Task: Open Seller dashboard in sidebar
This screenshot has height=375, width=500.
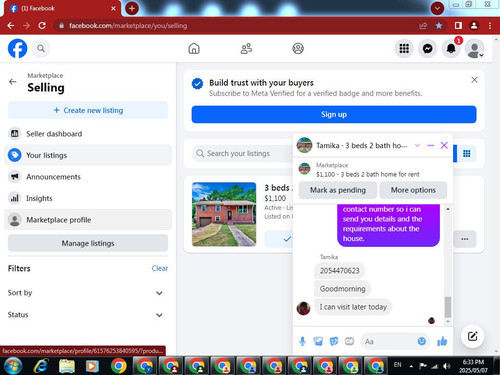Action: tap(88, 134)
